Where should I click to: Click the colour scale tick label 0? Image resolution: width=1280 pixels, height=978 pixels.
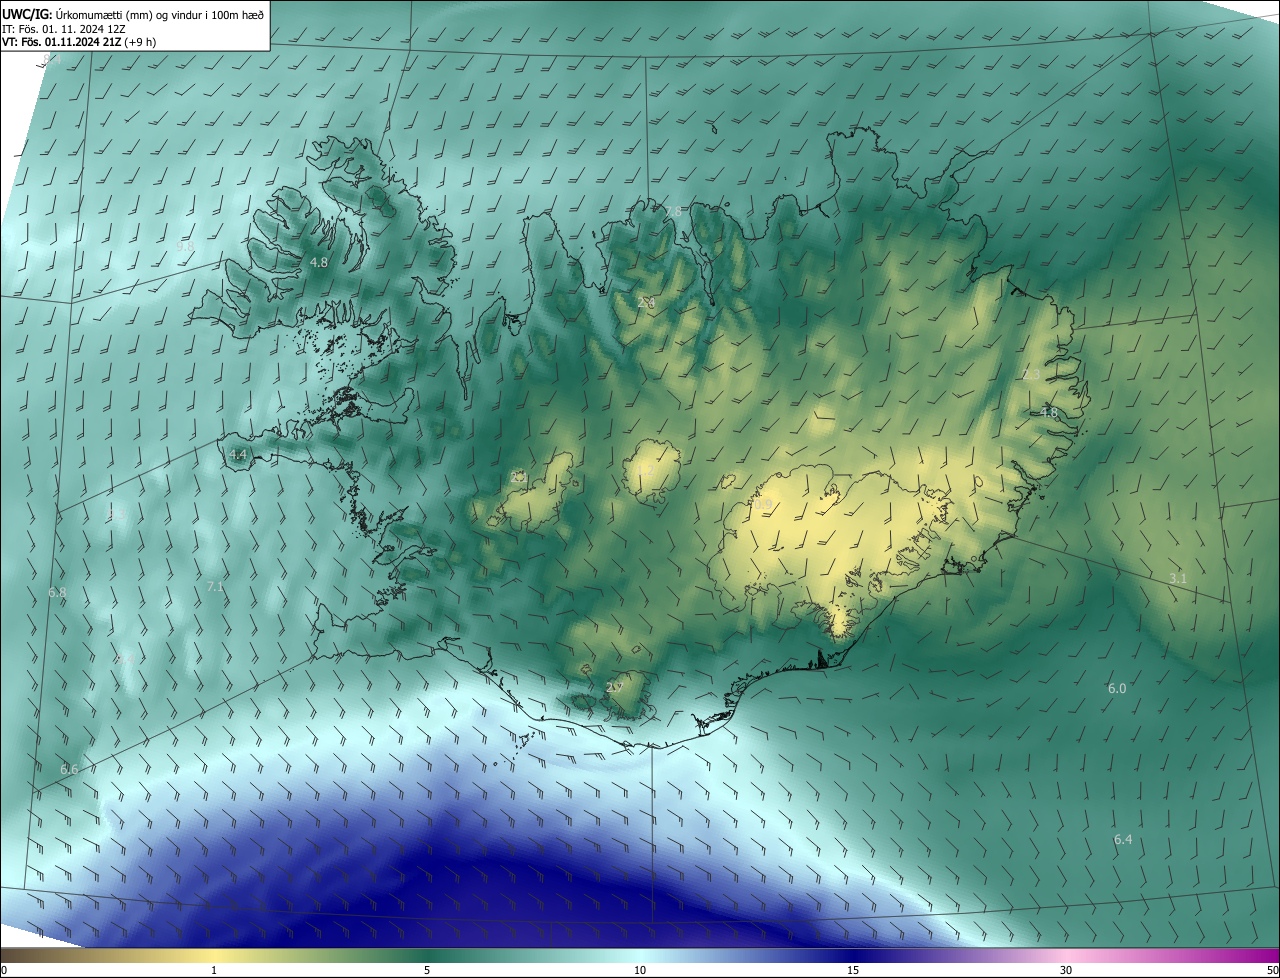pos(4,970)
